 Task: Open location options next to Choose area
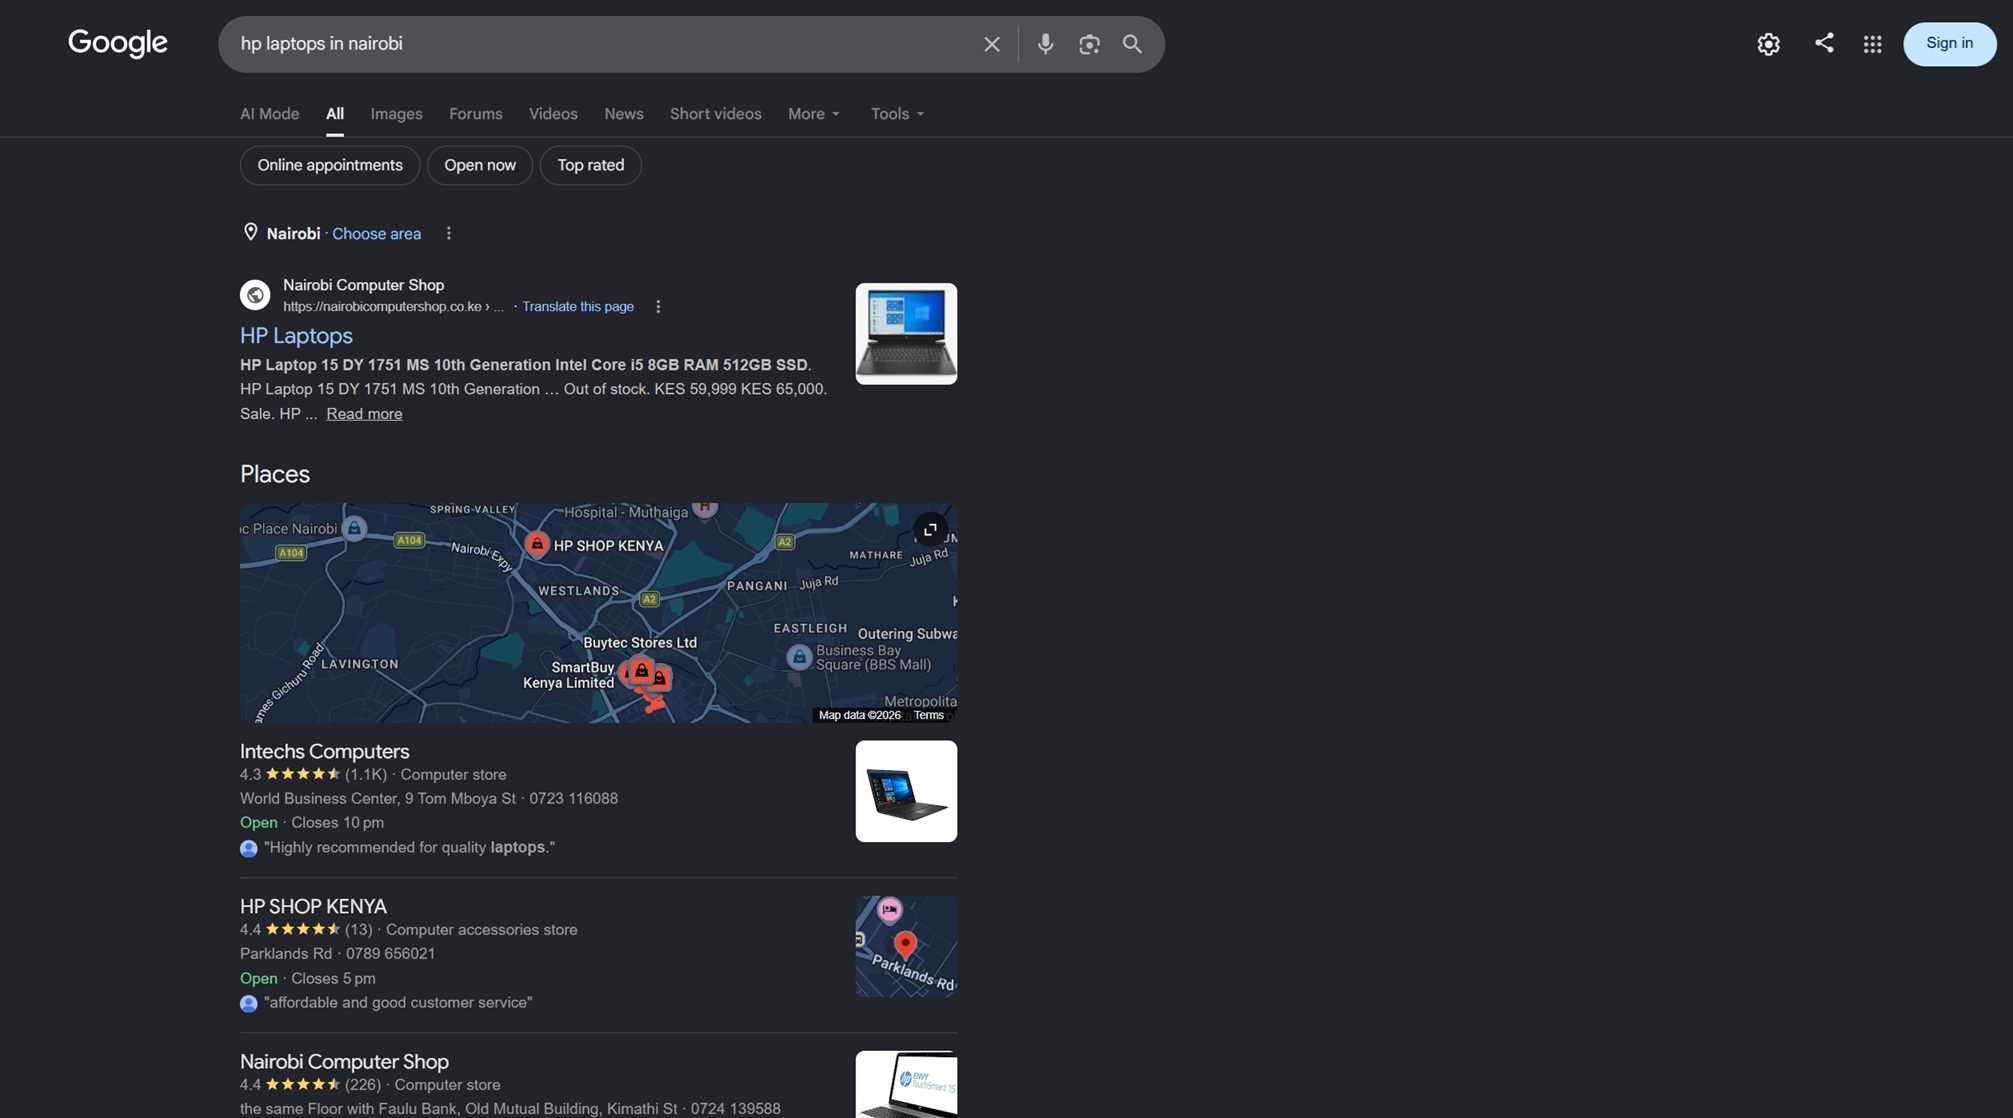449,233
